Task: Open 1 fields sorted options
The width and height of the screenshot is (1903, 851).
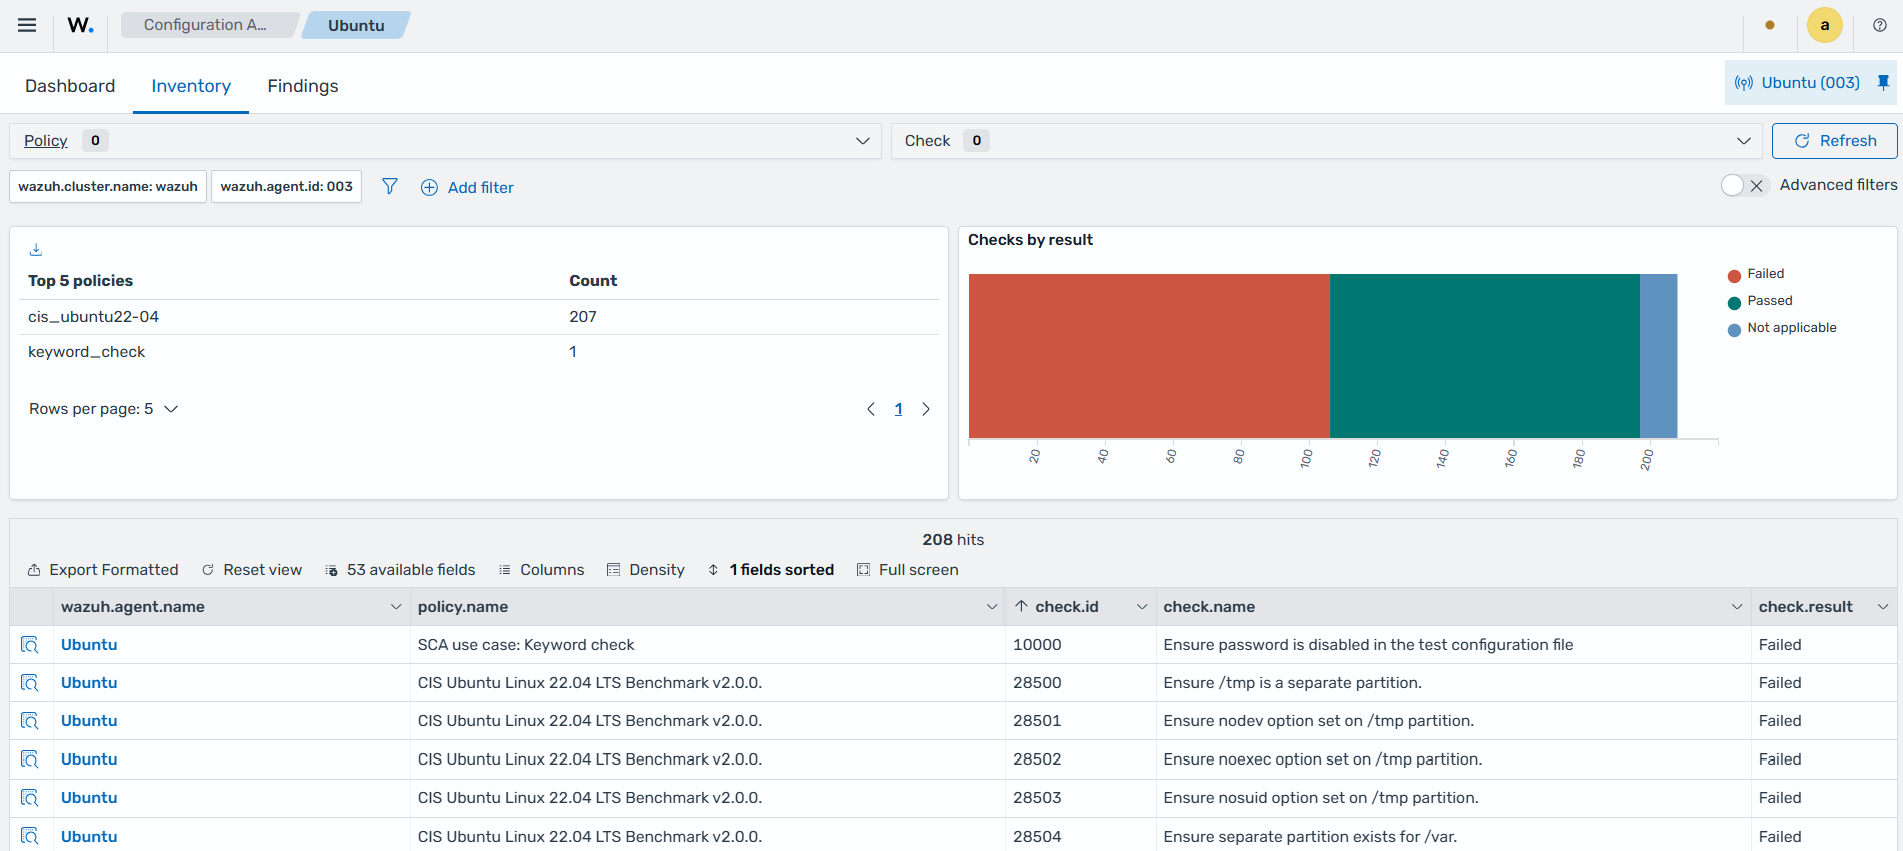Action: 771,570
